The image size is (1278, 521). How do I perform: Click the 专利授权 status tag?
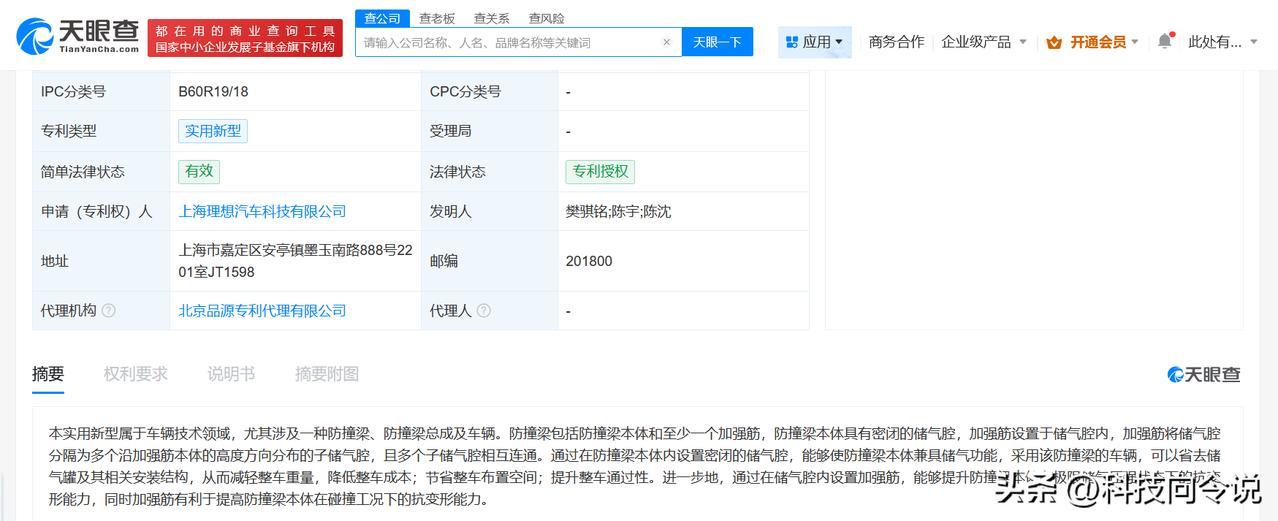[600, 171]
